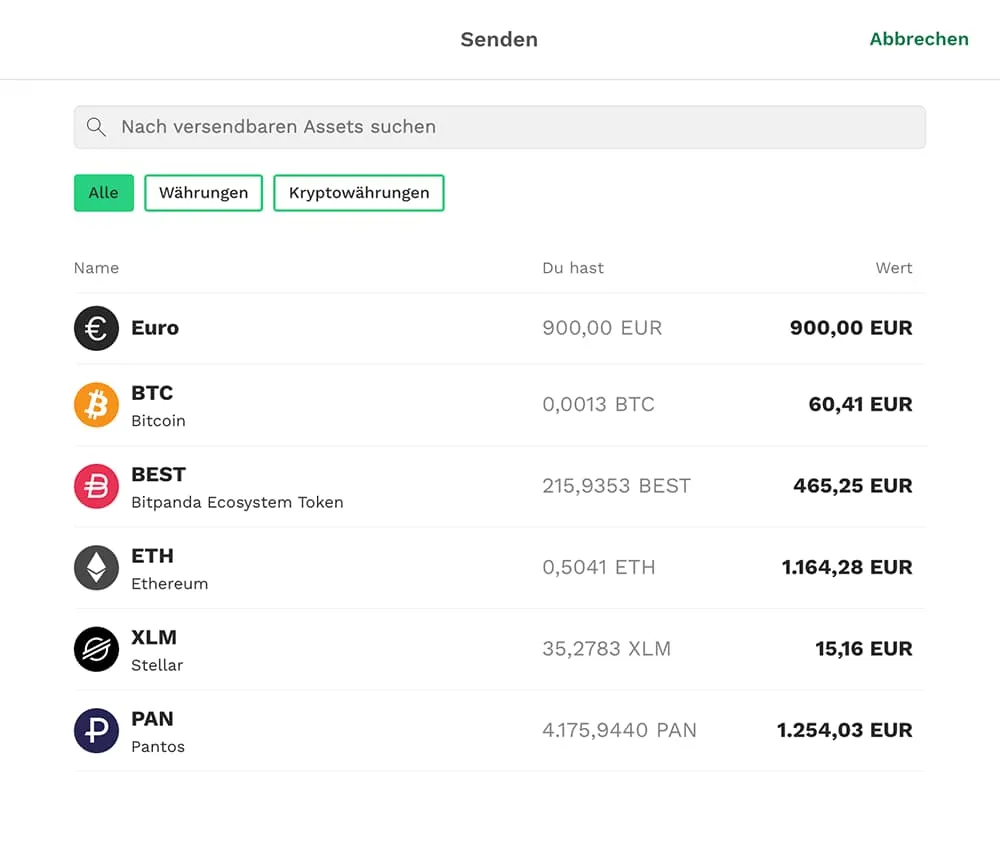Click the 900,00 EUR amount in Du hast column
The width and height of the screenshot is (1000, 846).
tap(602, 328)
